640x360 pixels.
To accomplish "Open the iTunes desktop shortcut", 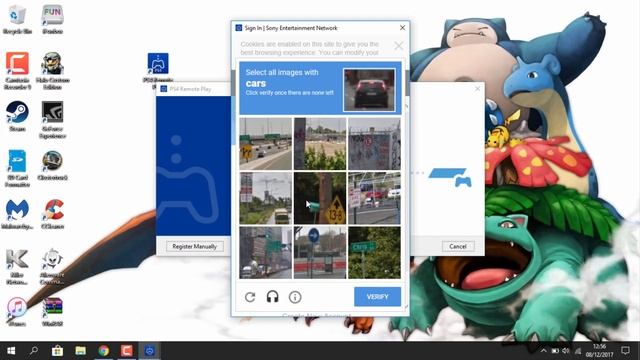I will [17, 312].
